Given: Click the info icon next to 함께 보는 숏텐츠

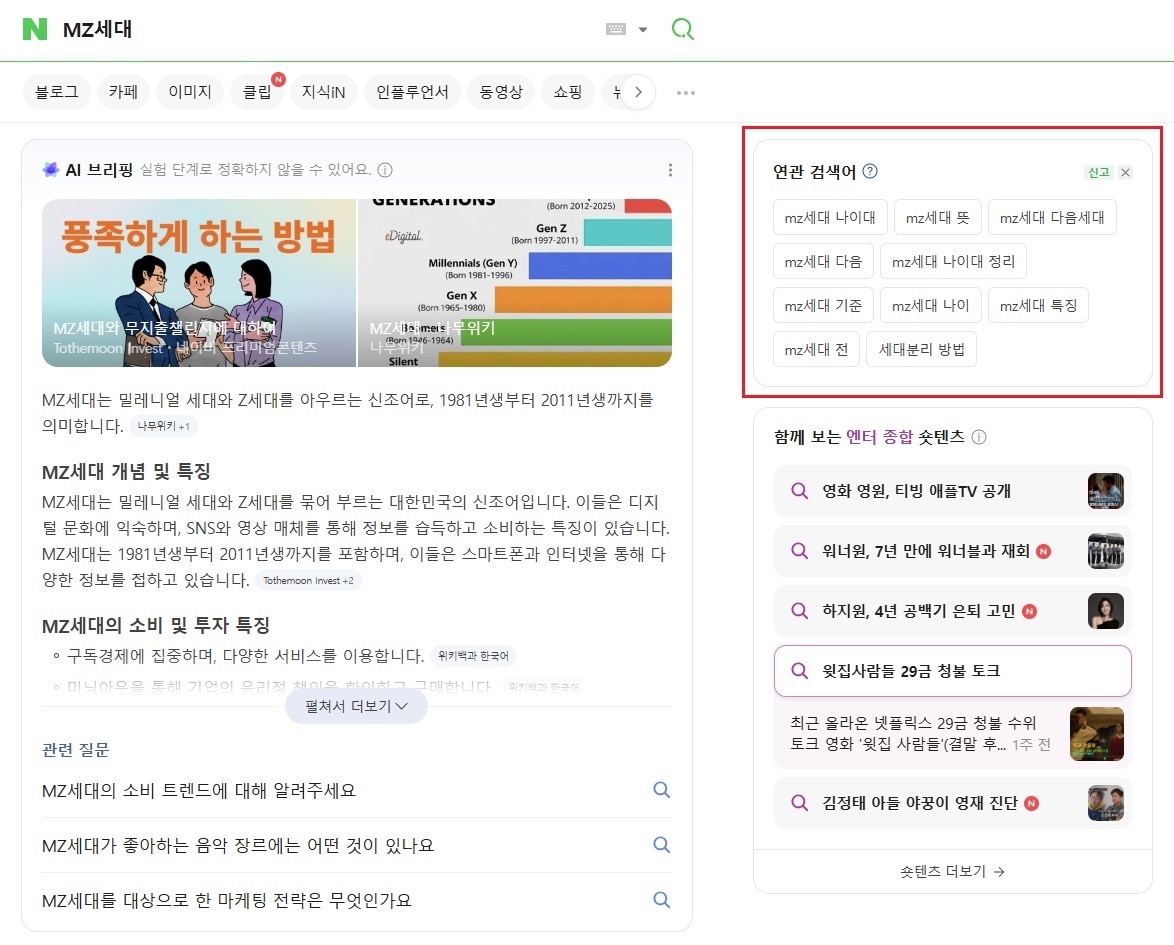Looking at the screenshot, I should pyautogui.click(x=978, y=437).
